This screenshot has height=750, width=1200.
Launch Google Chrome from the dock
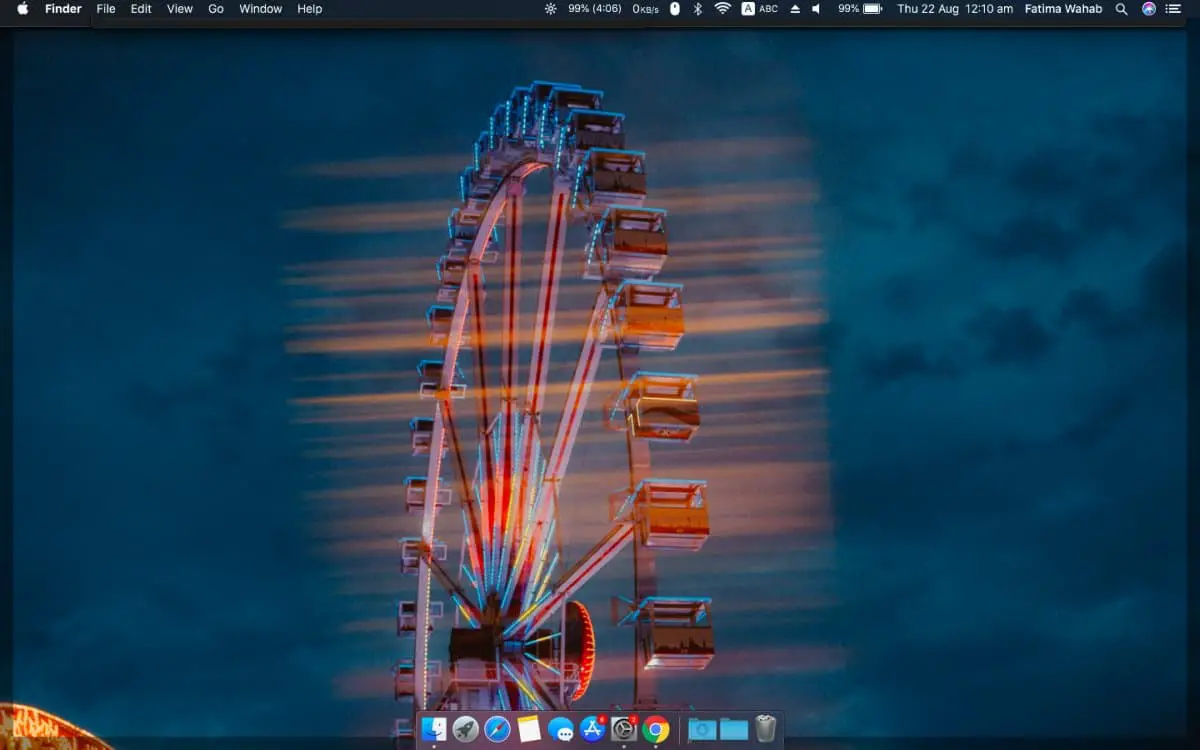tap(656, 729)
